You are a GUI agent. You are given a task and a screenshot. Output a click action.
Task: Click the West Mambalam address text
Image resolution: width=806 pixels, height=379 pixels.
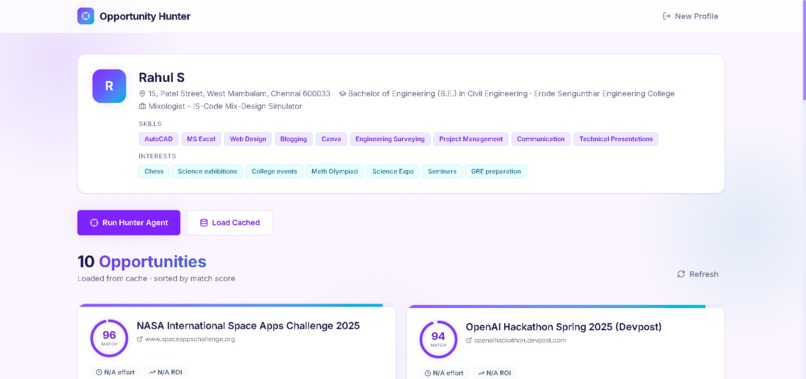(x=239, y=94)
